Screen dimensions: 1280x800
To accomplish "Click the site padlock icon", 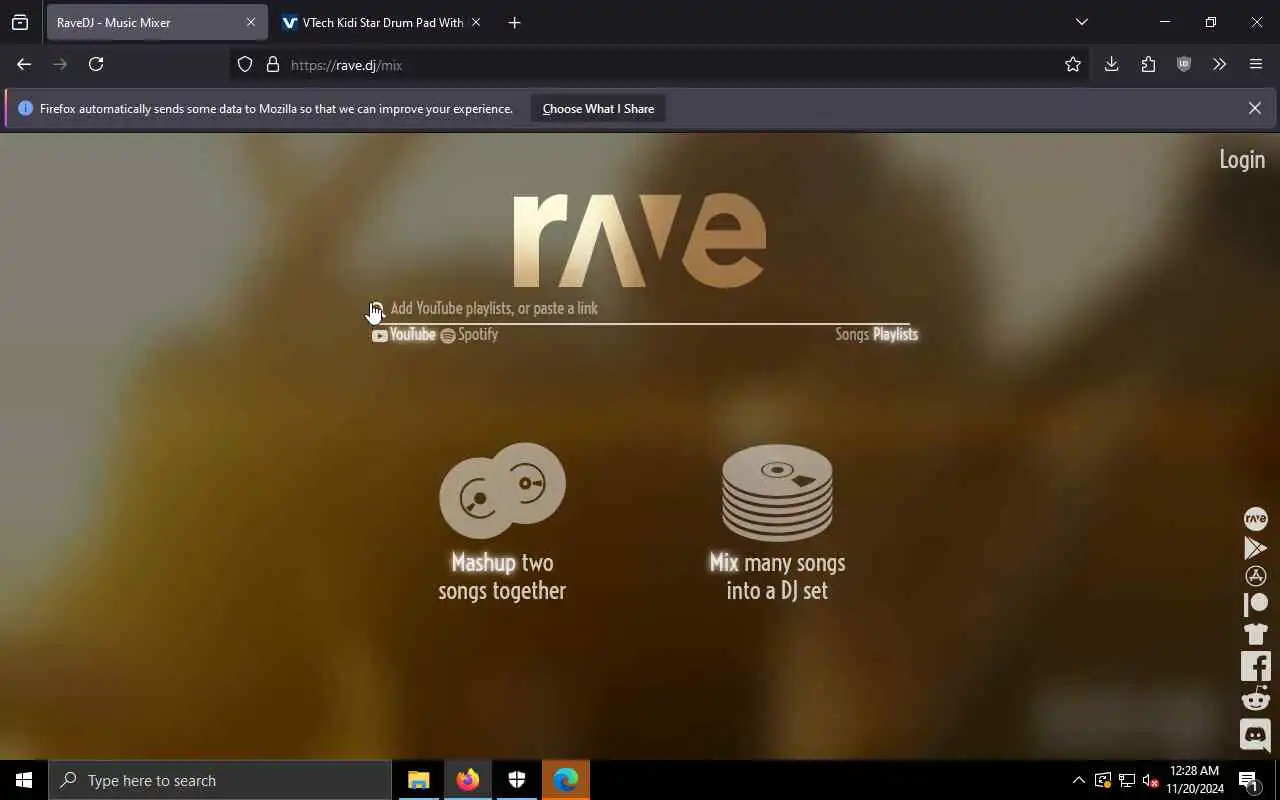I will tap(272, 64).
